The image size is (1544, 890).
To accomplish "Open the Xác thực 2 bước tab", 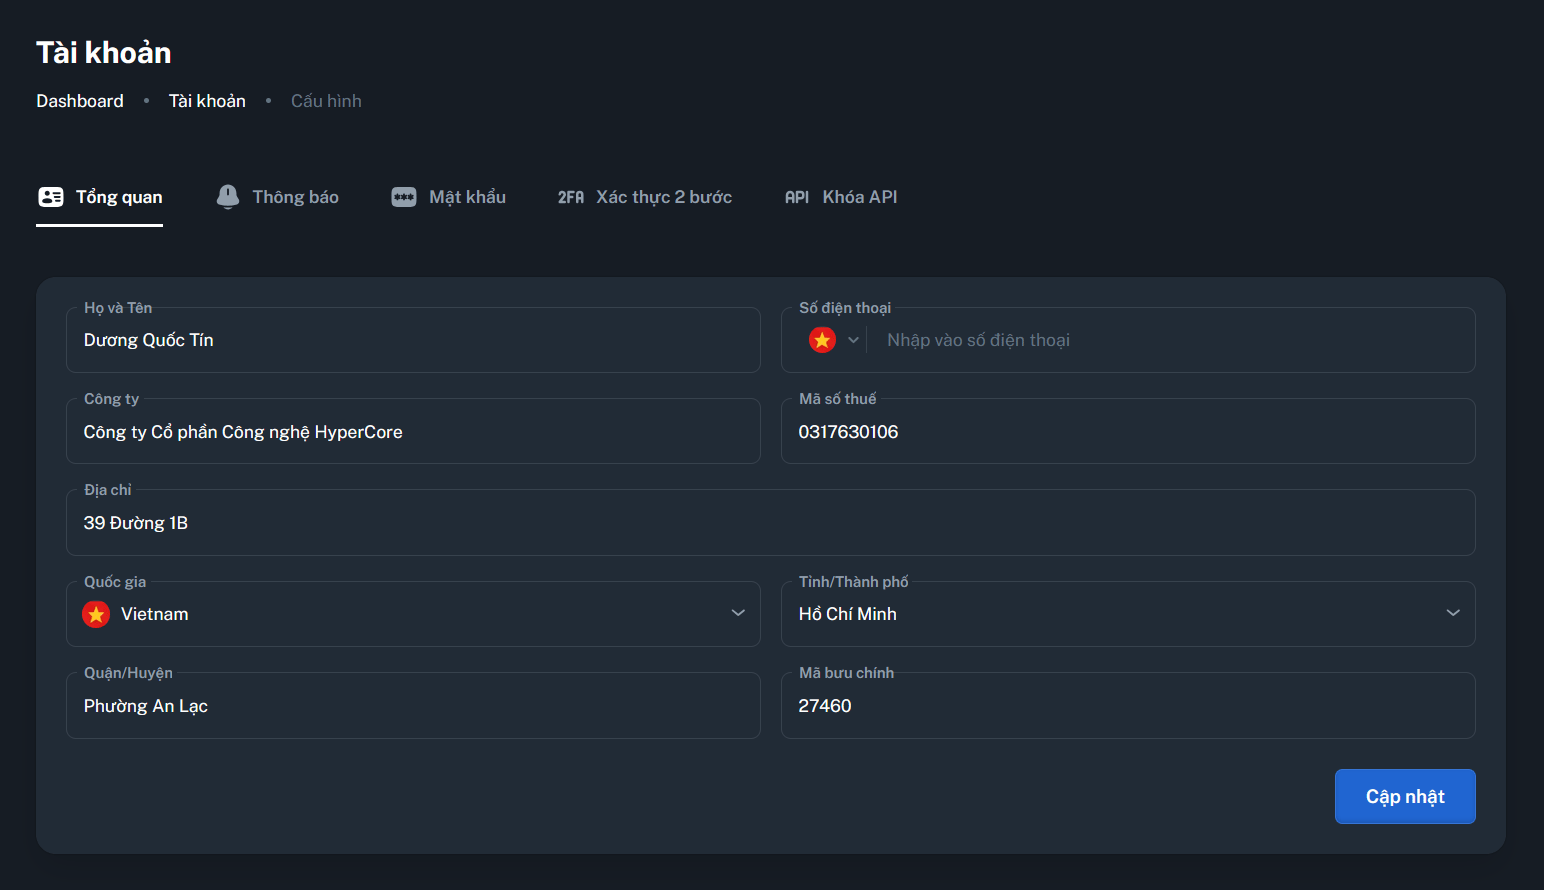I will pos(645,197).
